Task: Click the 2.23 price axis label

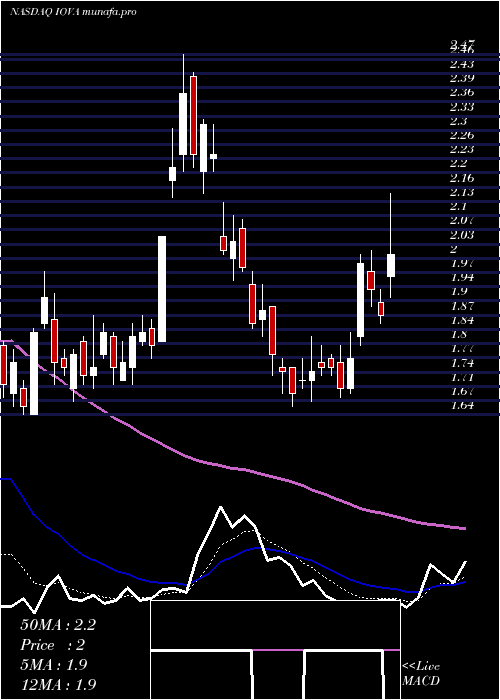Action: pyautogui.click(x=462, y=150)
